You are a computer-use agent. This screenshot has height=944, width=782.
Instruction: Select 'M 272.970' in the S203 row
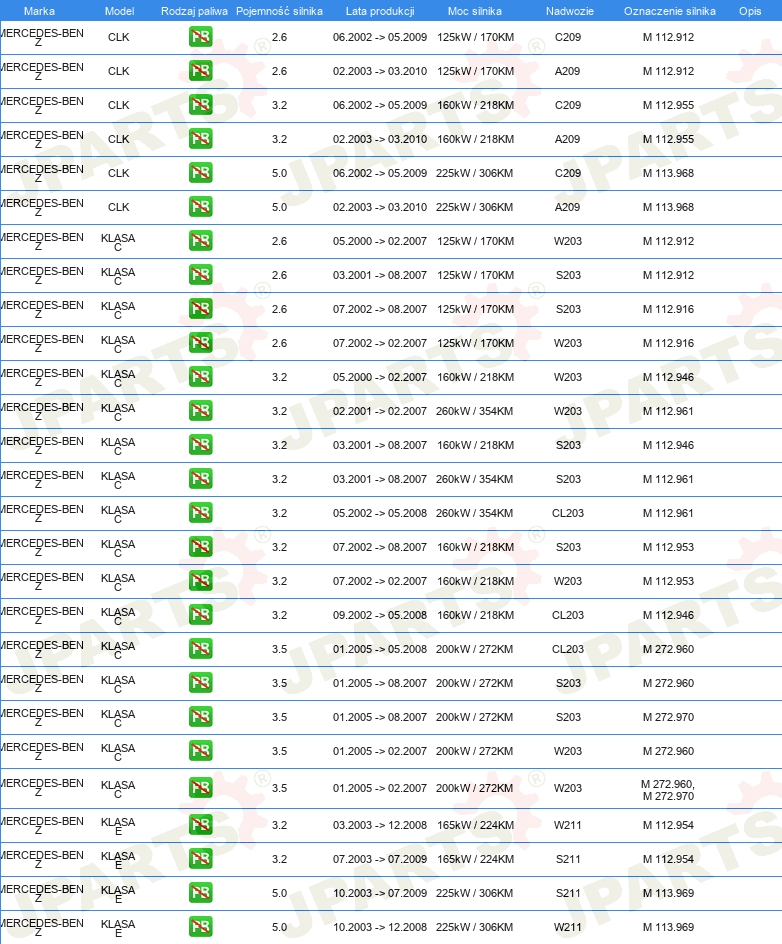[x=668, y=718]
